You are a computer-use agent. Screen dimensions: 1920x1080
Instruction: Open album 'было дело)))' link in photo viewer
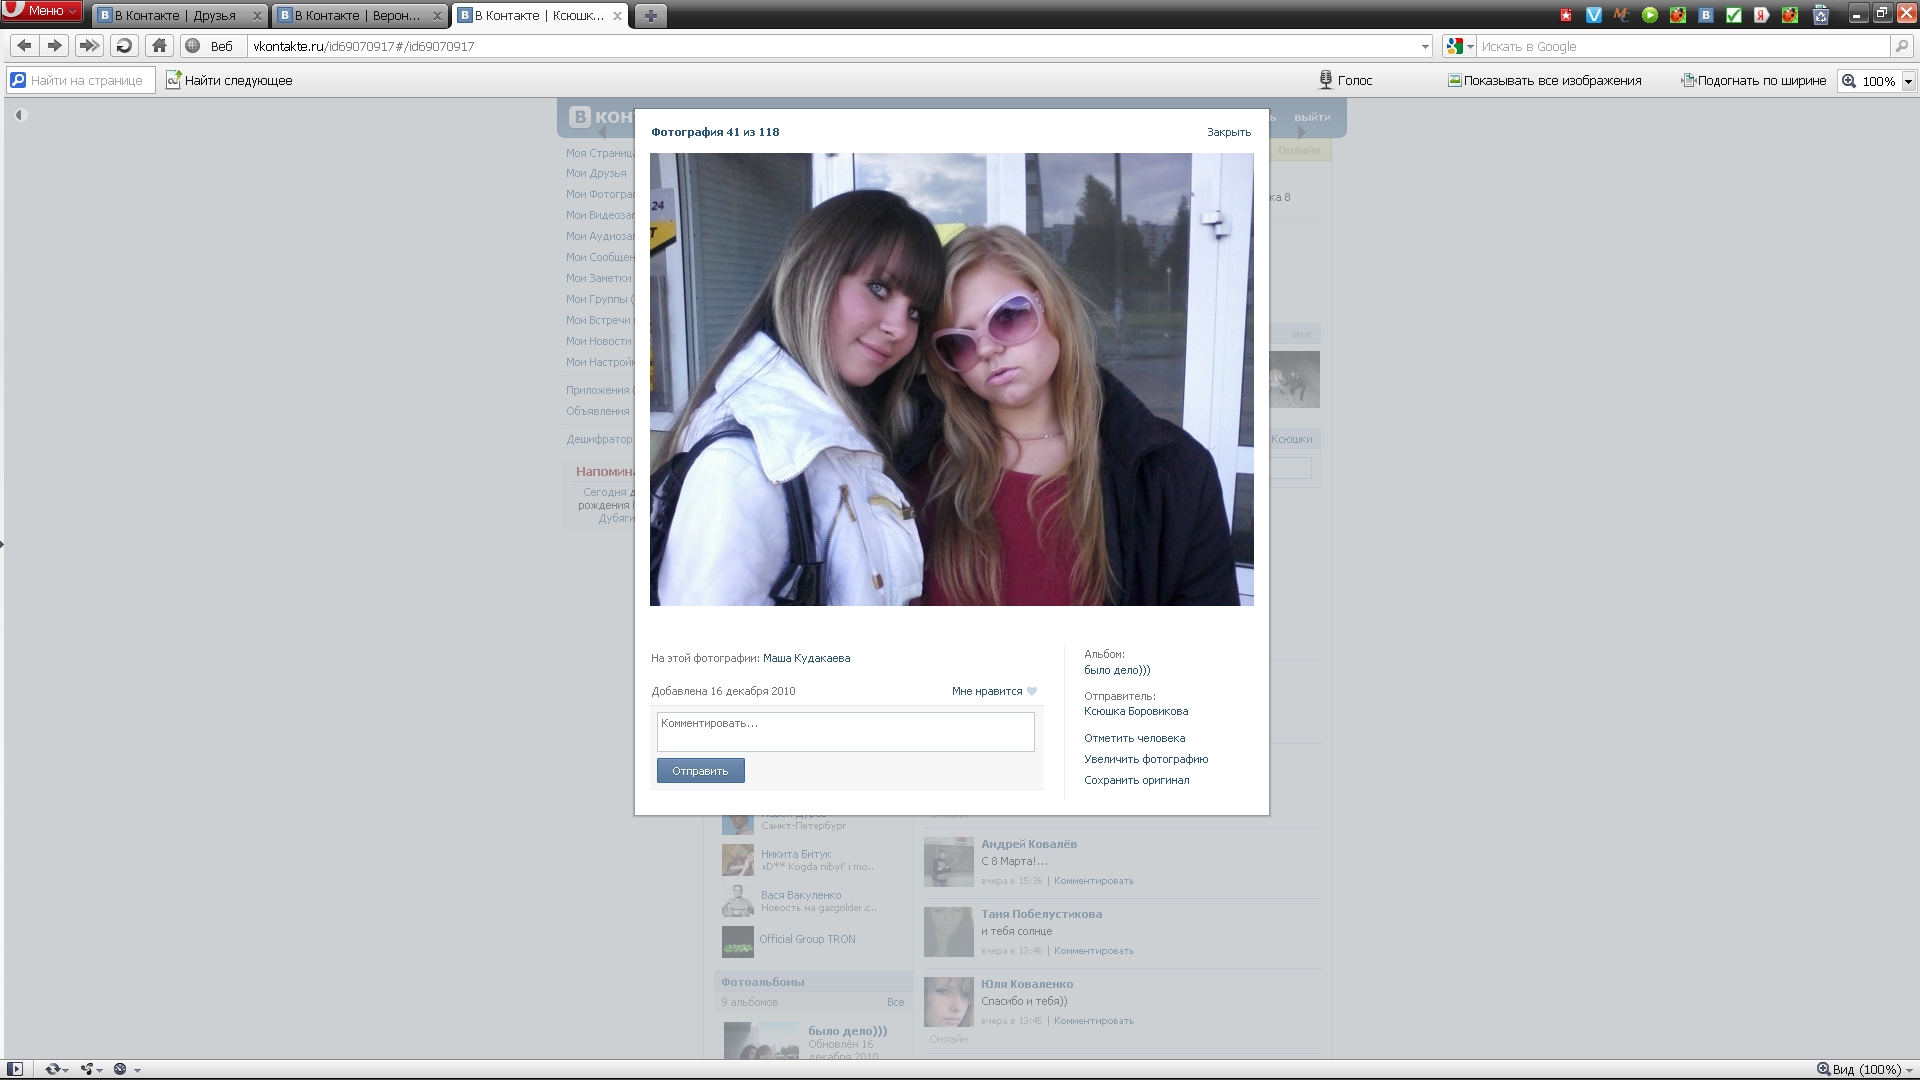pos(1117,670)
